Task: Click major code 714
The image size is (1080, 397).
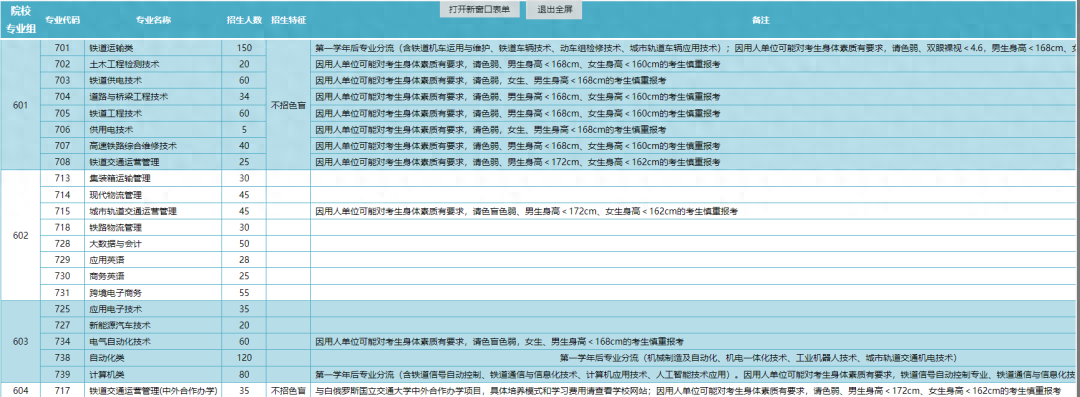Action: pos(63,194)
